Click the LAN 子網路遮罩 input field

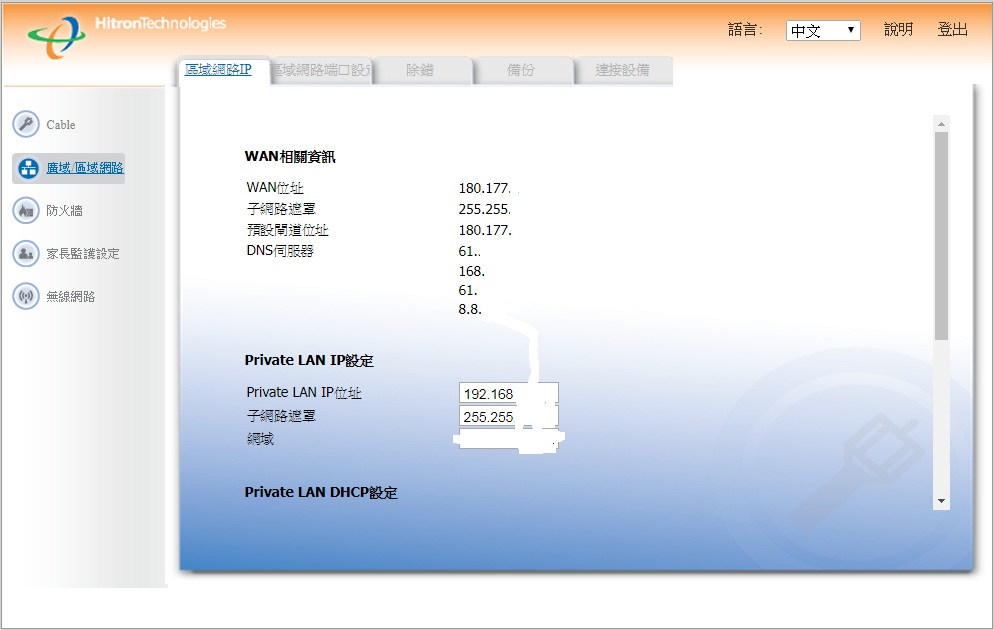pos(508,416)
